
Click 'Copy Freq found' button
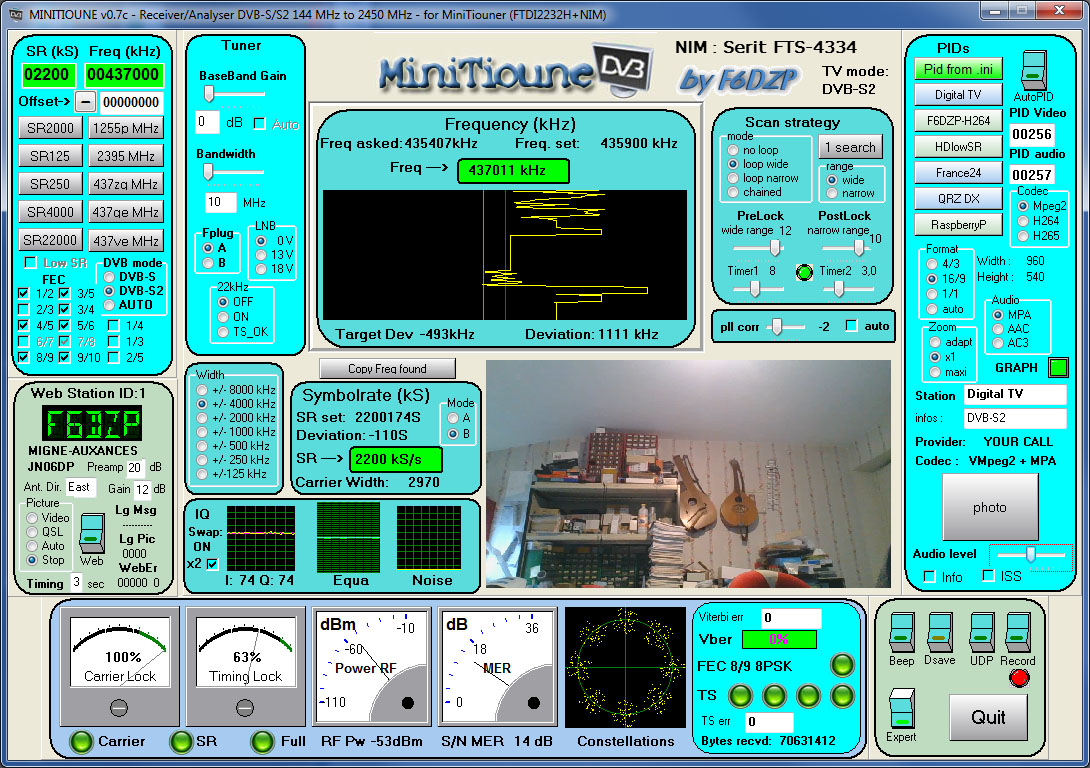(387, 368)
